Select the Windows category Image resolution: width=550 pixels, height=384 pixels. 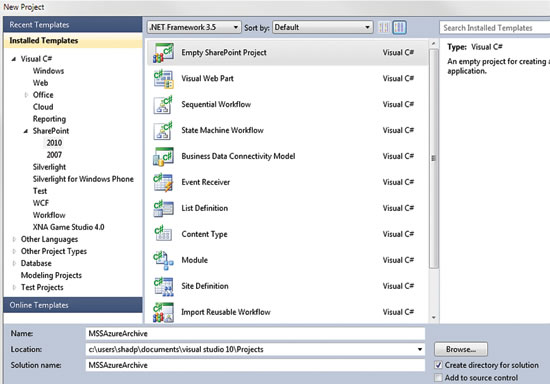click(x=48, y=71)
